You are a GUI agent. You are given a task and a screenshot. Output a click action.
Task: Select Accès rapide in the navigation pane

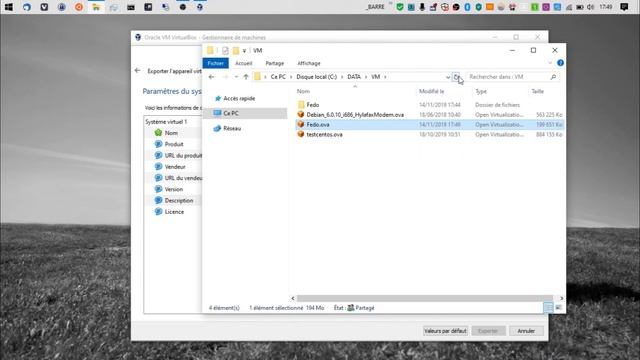pyautogui.click(x=239, y=98)
